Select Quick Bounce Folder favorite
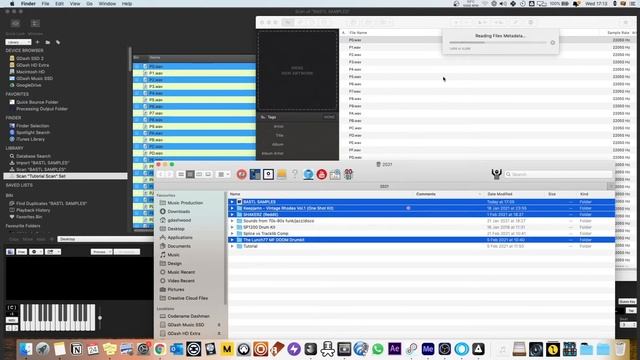Screen dimensions: 640x360 tap(37, 102)
